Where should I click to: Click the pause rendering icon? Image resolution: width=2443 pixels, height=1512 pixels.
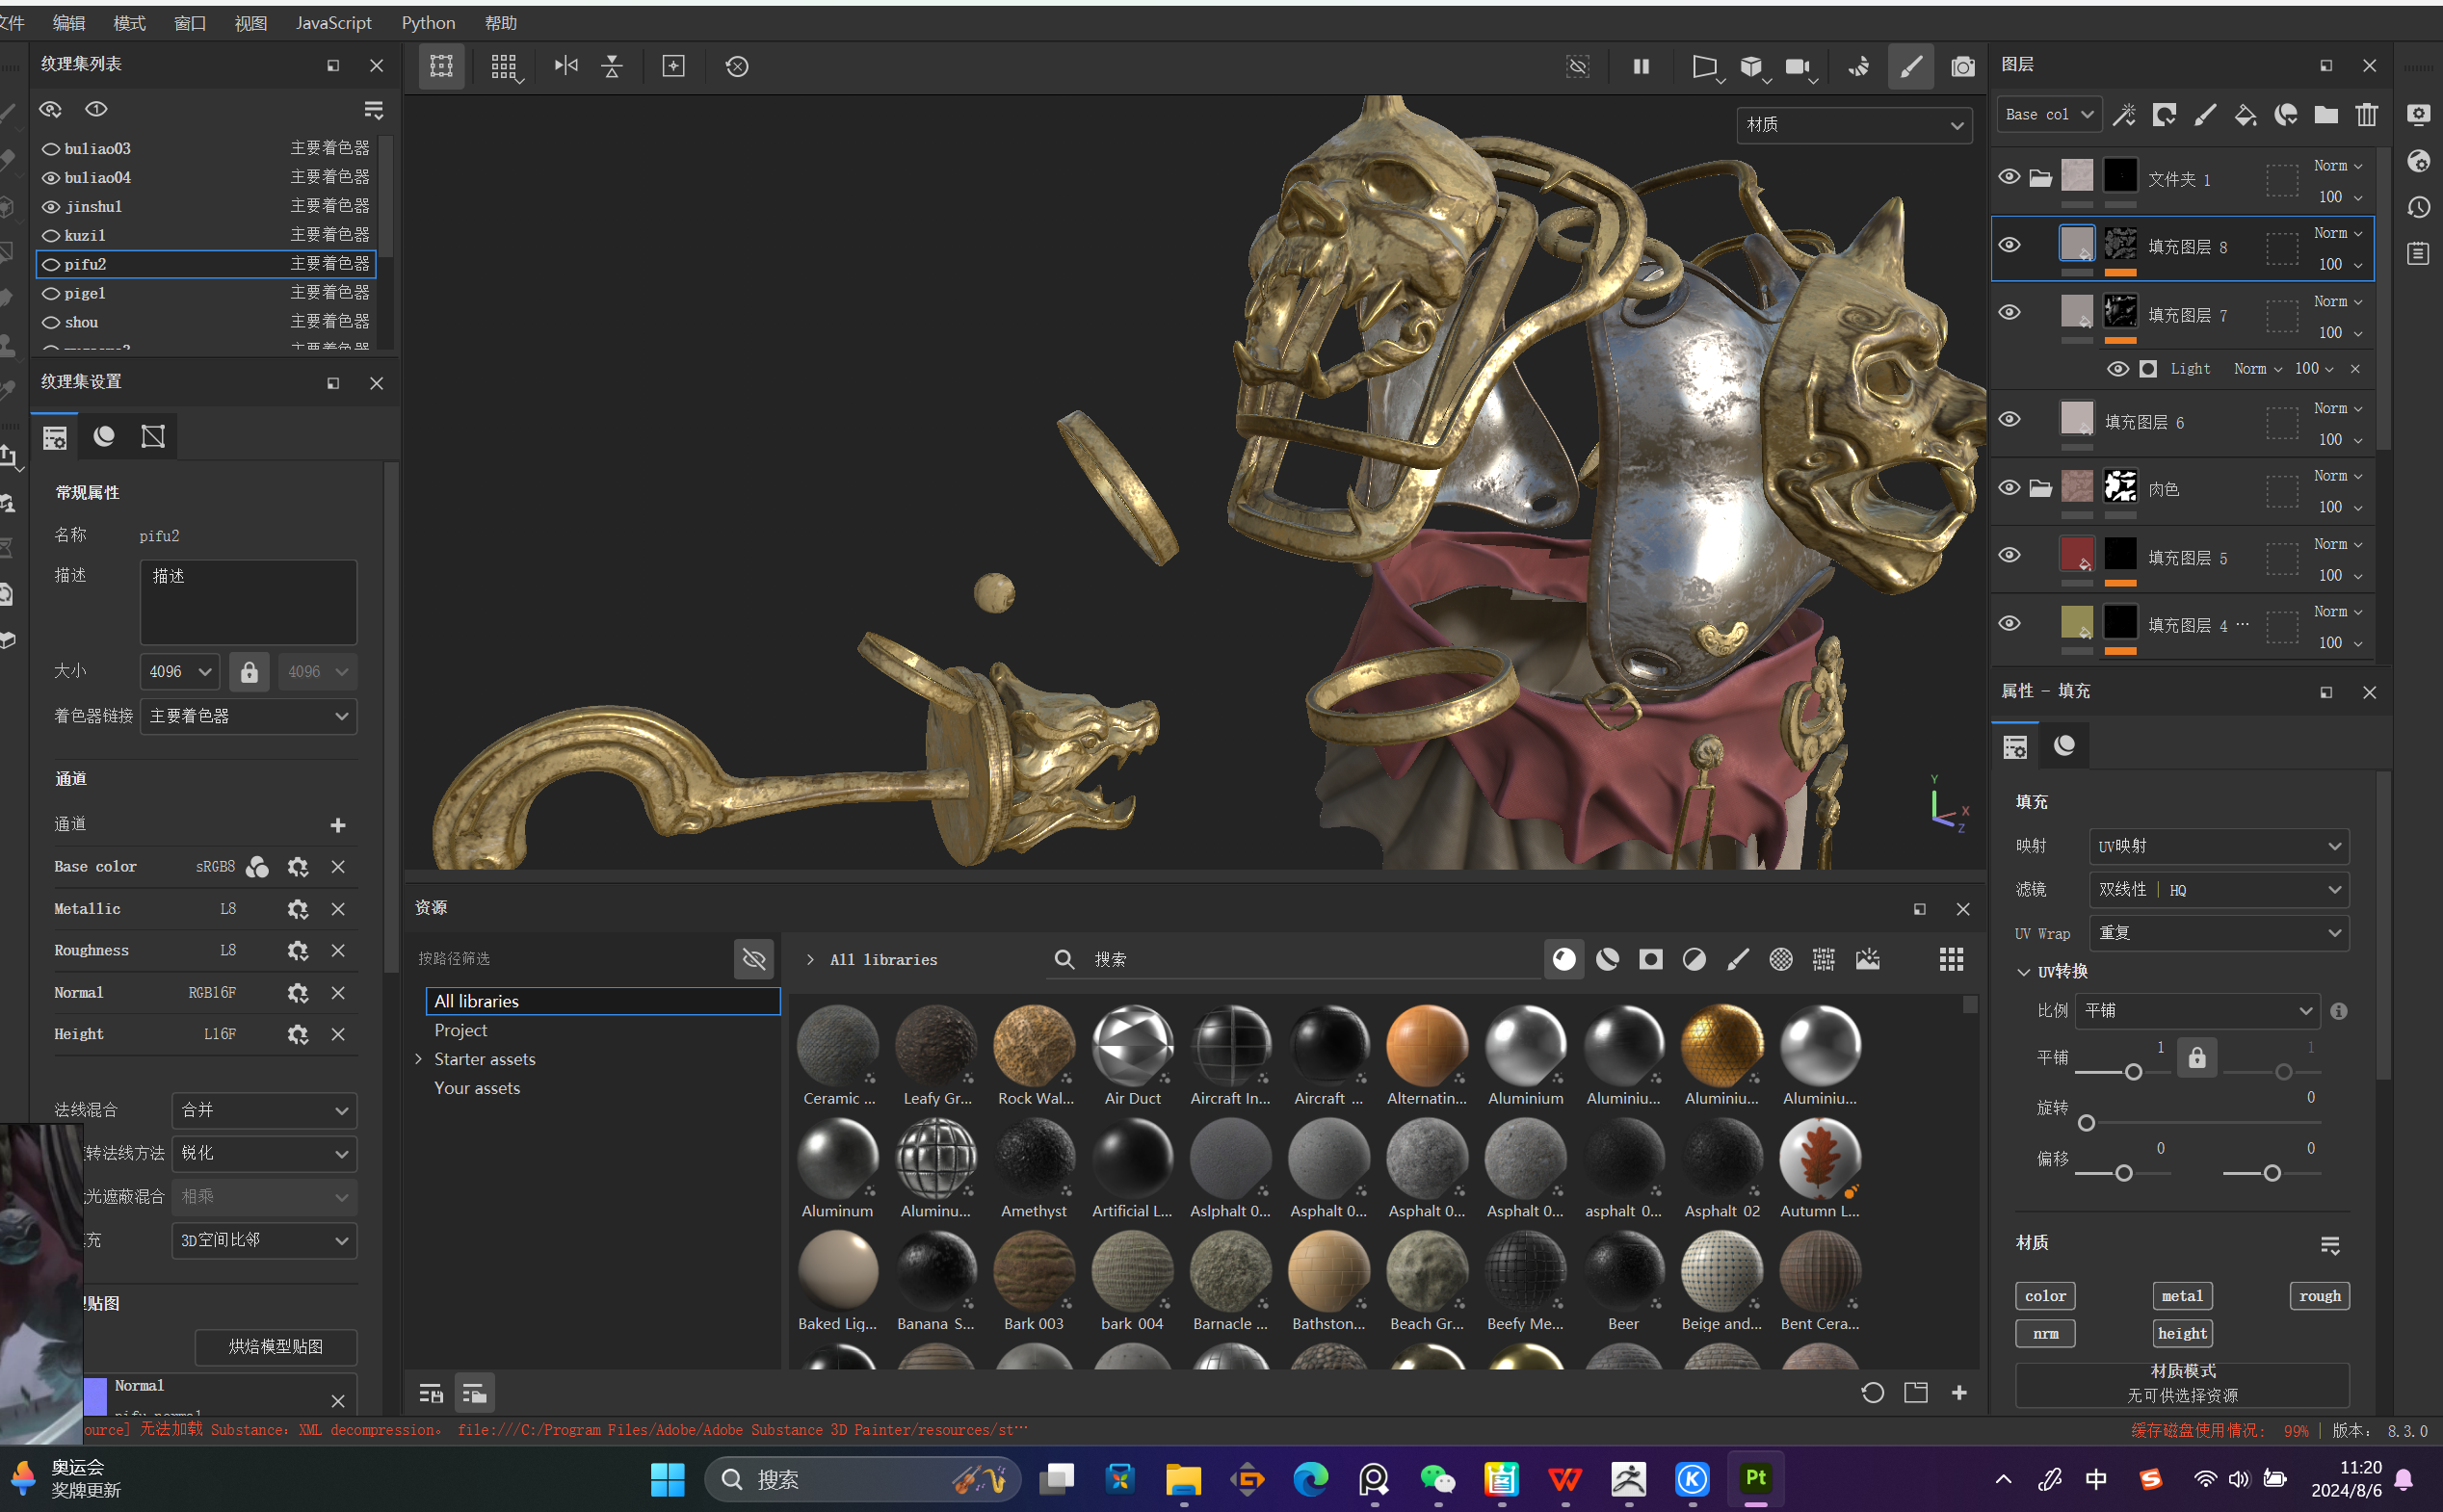pyautogui.click(x=1641, y=66)
